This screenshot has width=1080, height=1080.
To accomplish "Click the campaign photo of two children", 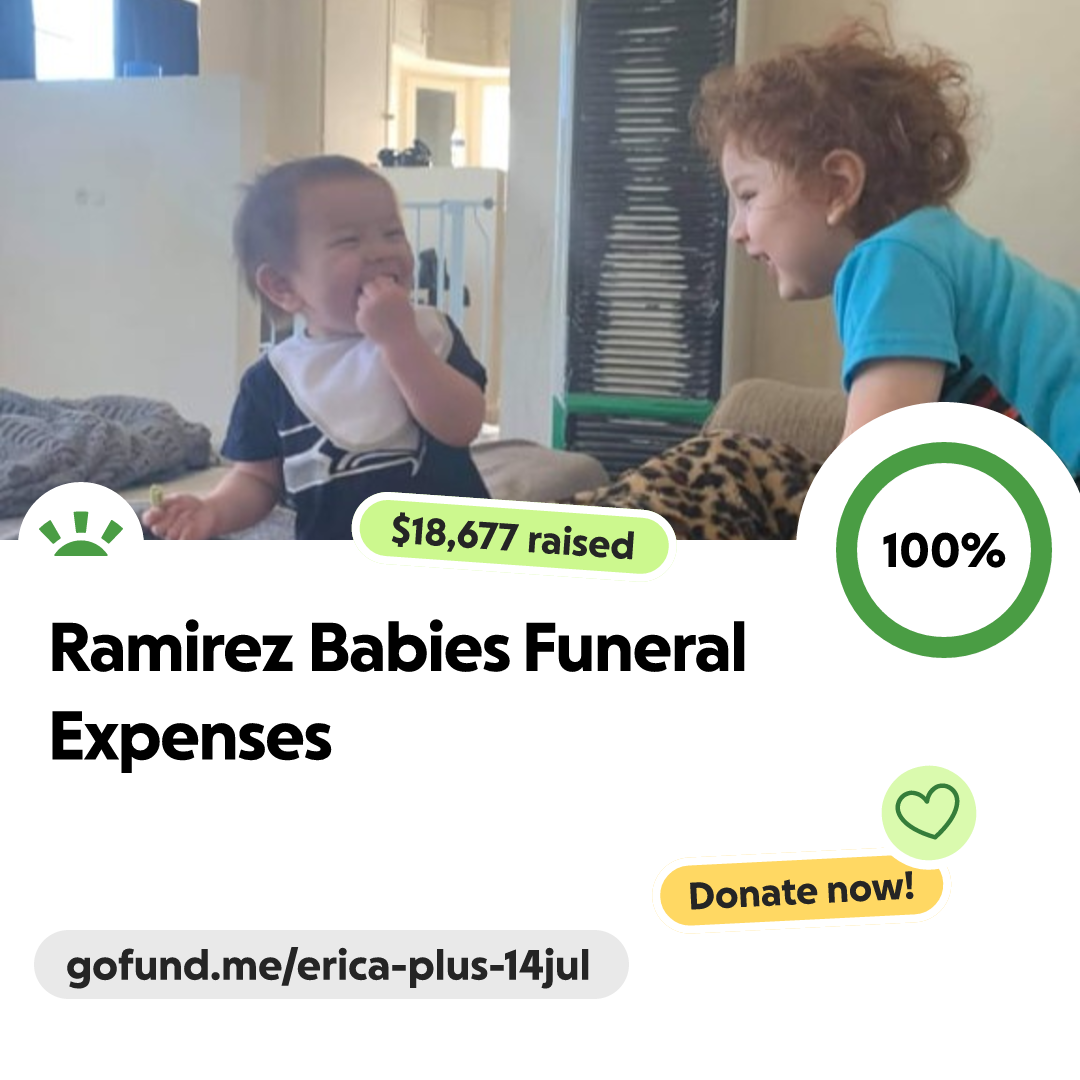I will (x=540, y=269).
